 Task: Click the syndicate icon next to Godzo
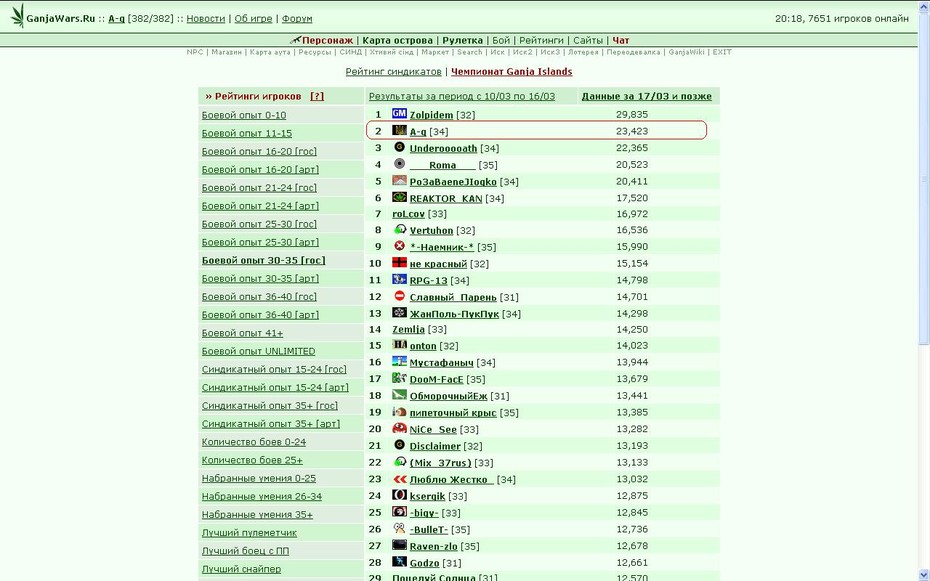tap(399, 561)
